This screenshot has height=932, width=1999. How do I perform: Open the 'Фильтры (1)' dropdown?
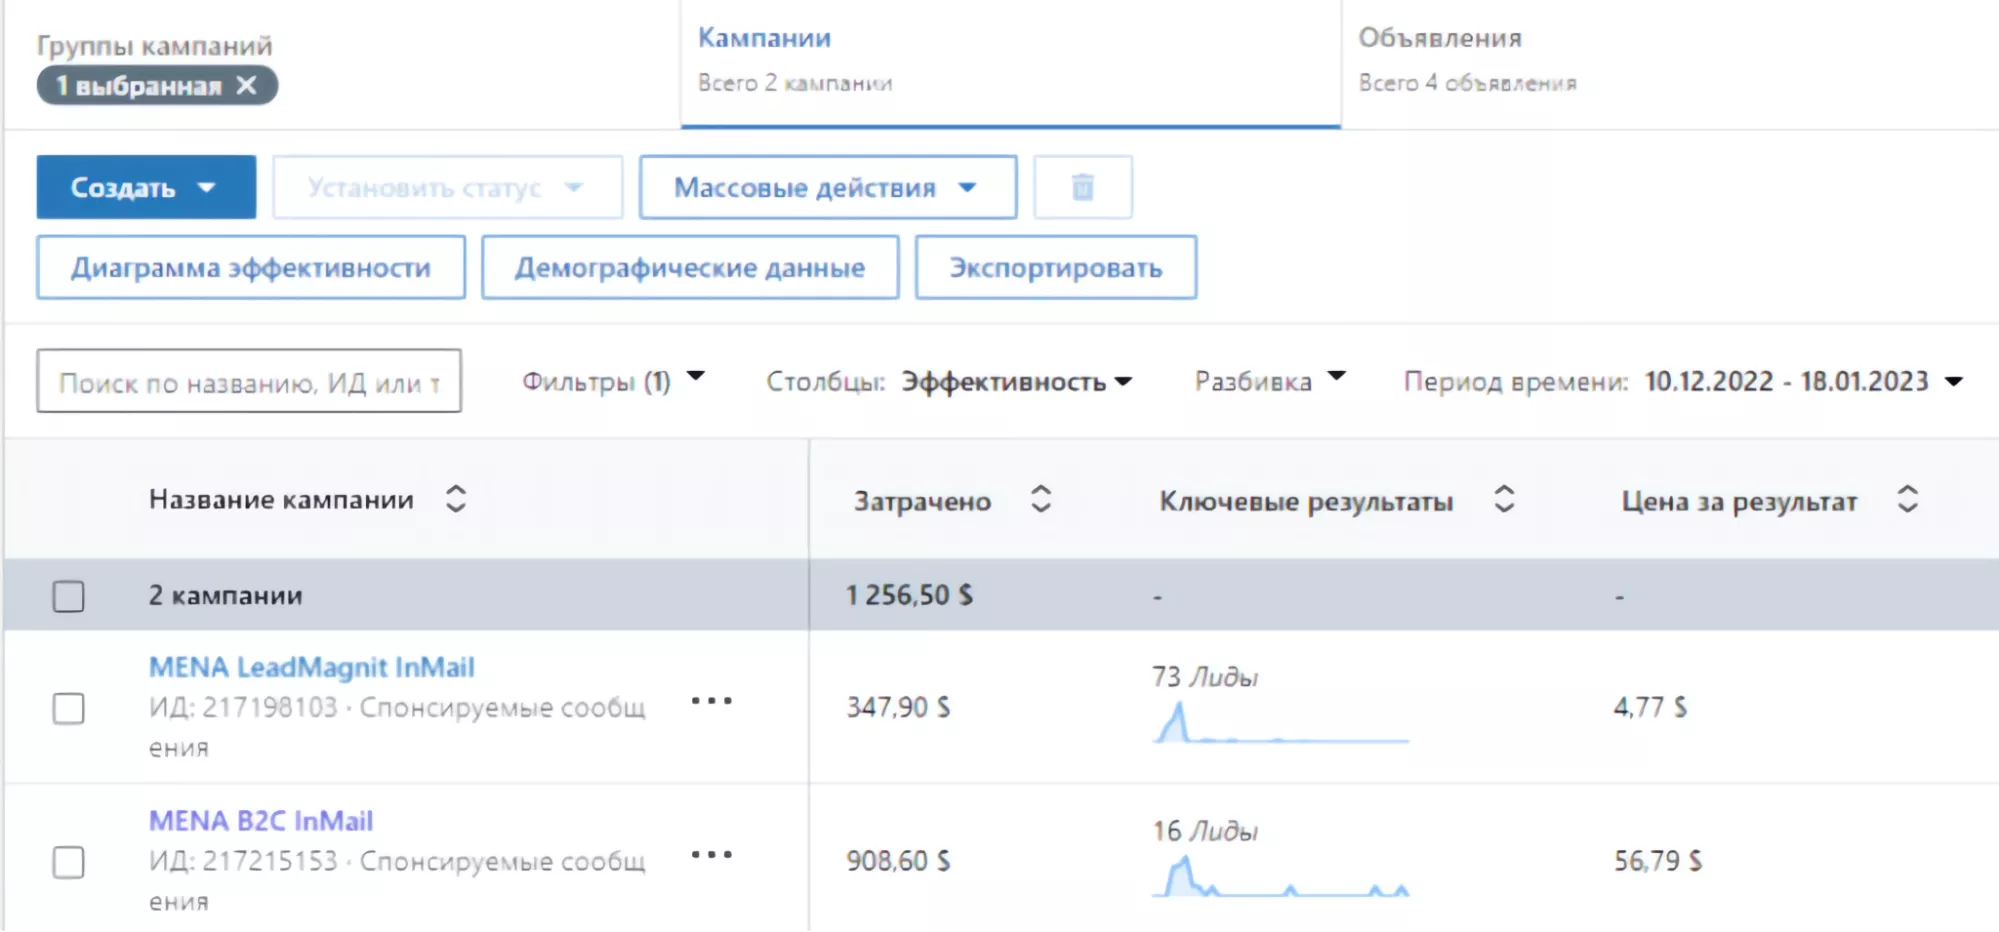[x=613, y=381]
